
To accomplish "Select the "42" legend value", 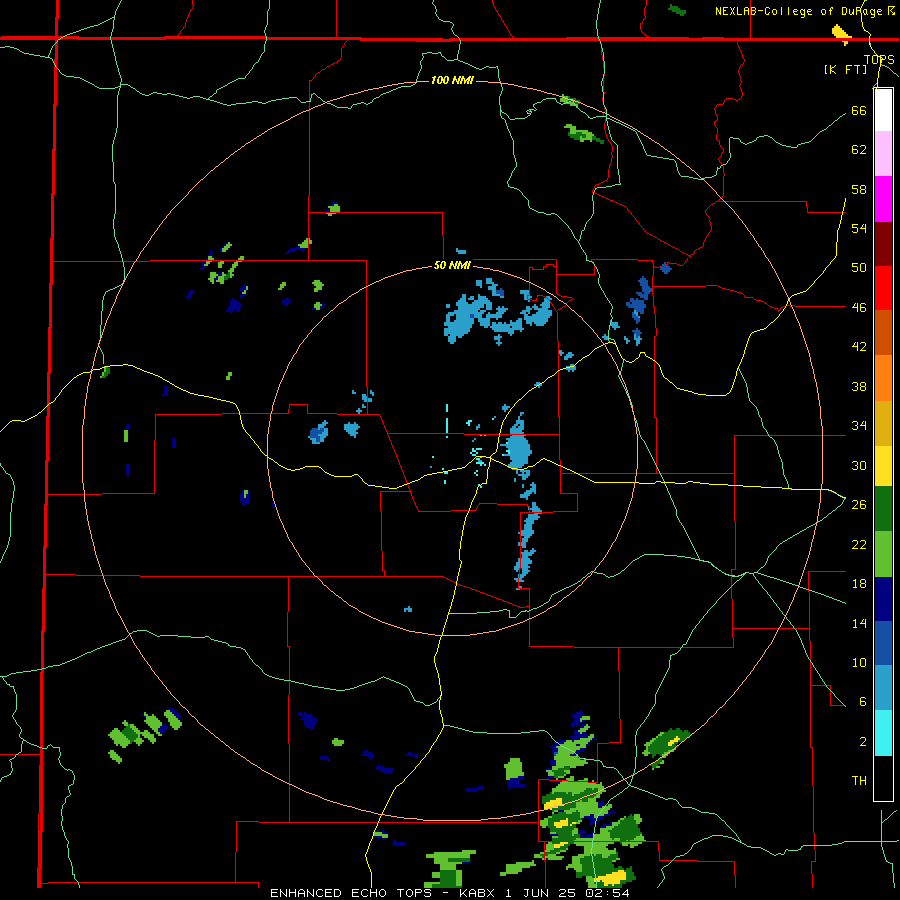I will point(859,347).
